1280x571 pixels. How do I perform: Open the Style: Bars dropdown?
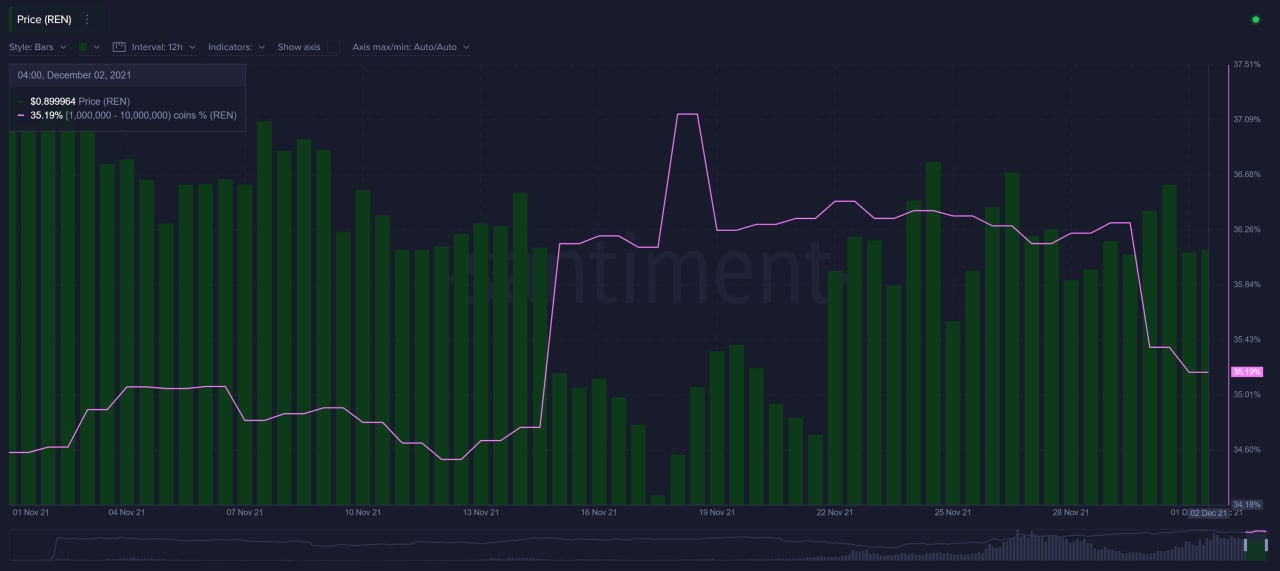pos(38,47)
